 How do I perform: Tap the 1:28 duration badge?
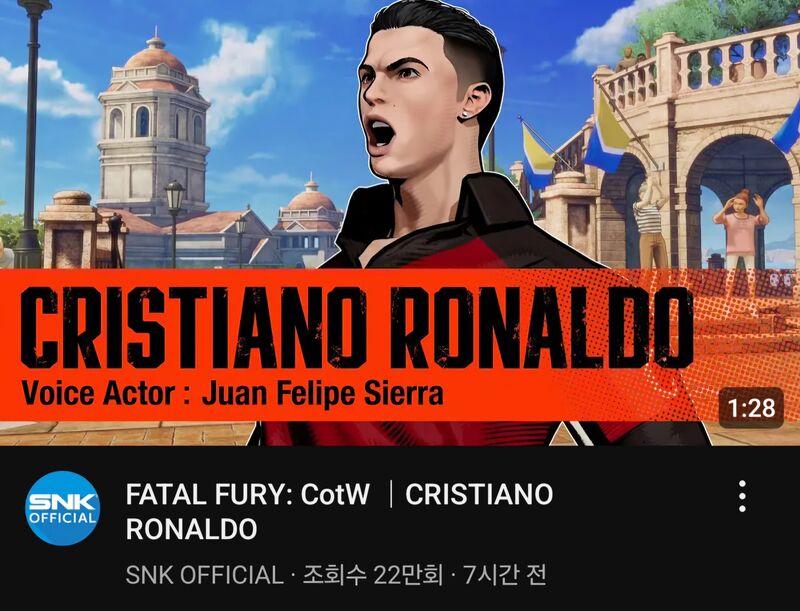[751, 408]
